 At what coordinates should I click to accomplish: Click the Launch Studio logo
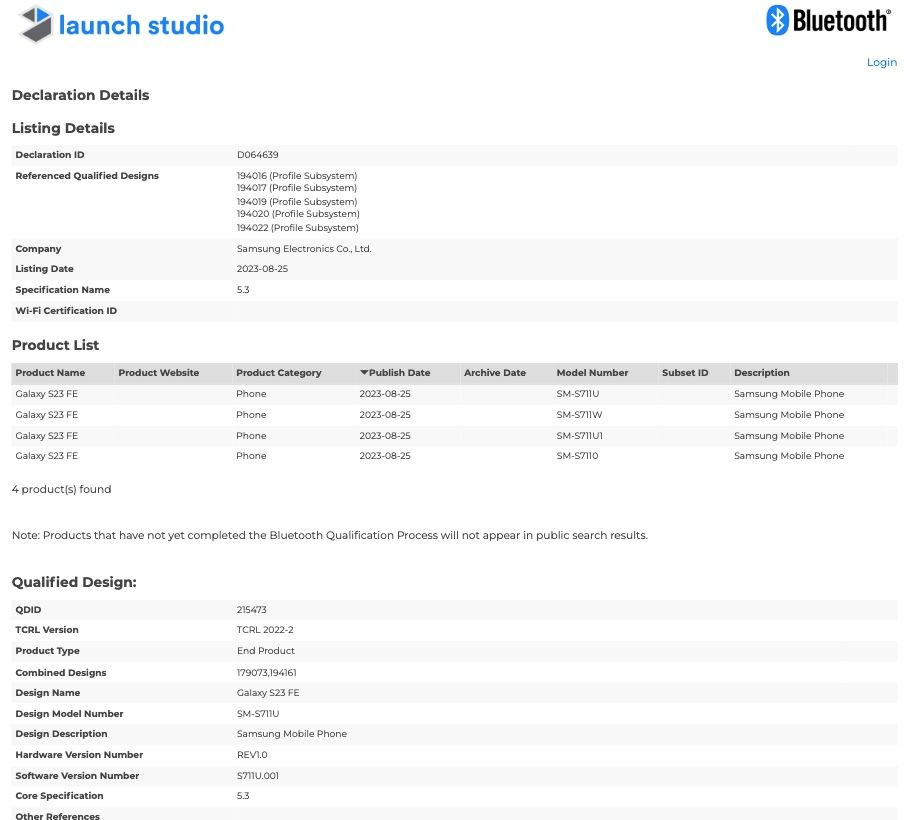coord(122,25)
